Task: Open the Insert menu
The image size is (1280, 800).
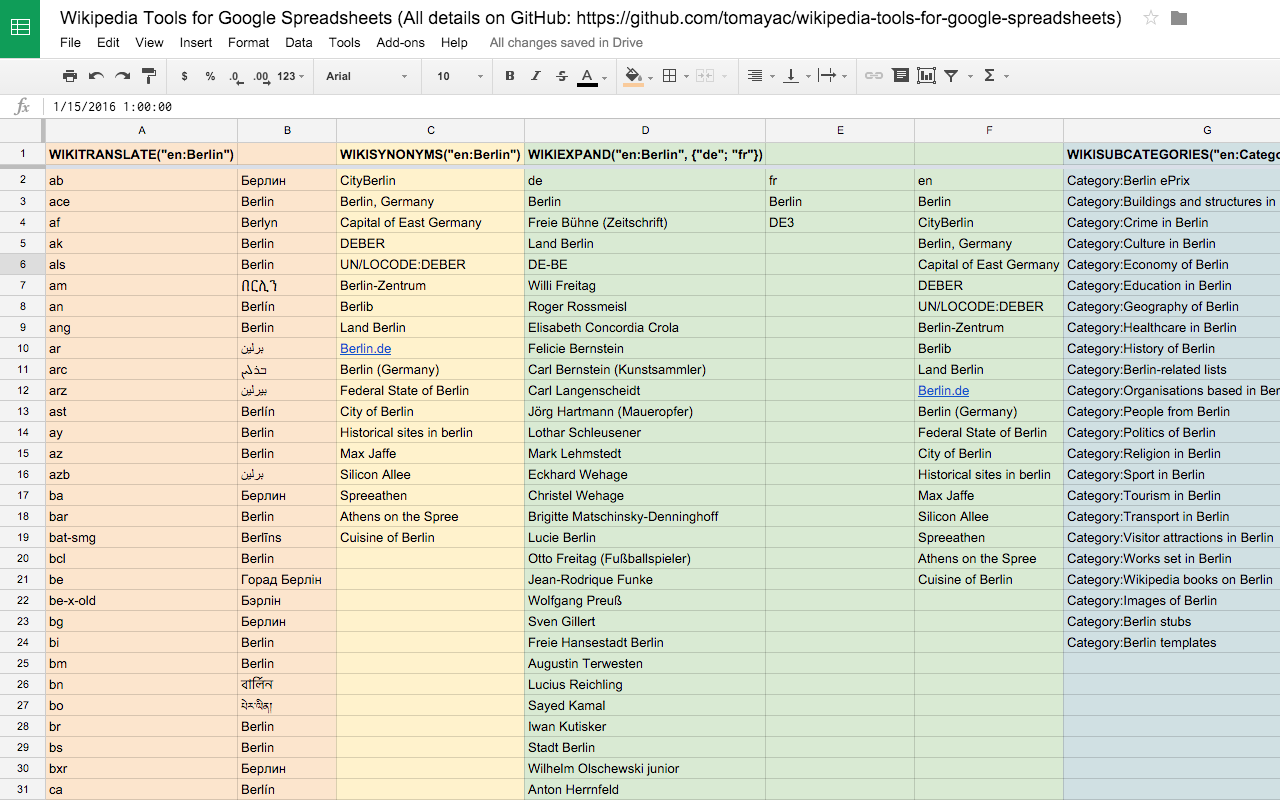Action: 196,43
